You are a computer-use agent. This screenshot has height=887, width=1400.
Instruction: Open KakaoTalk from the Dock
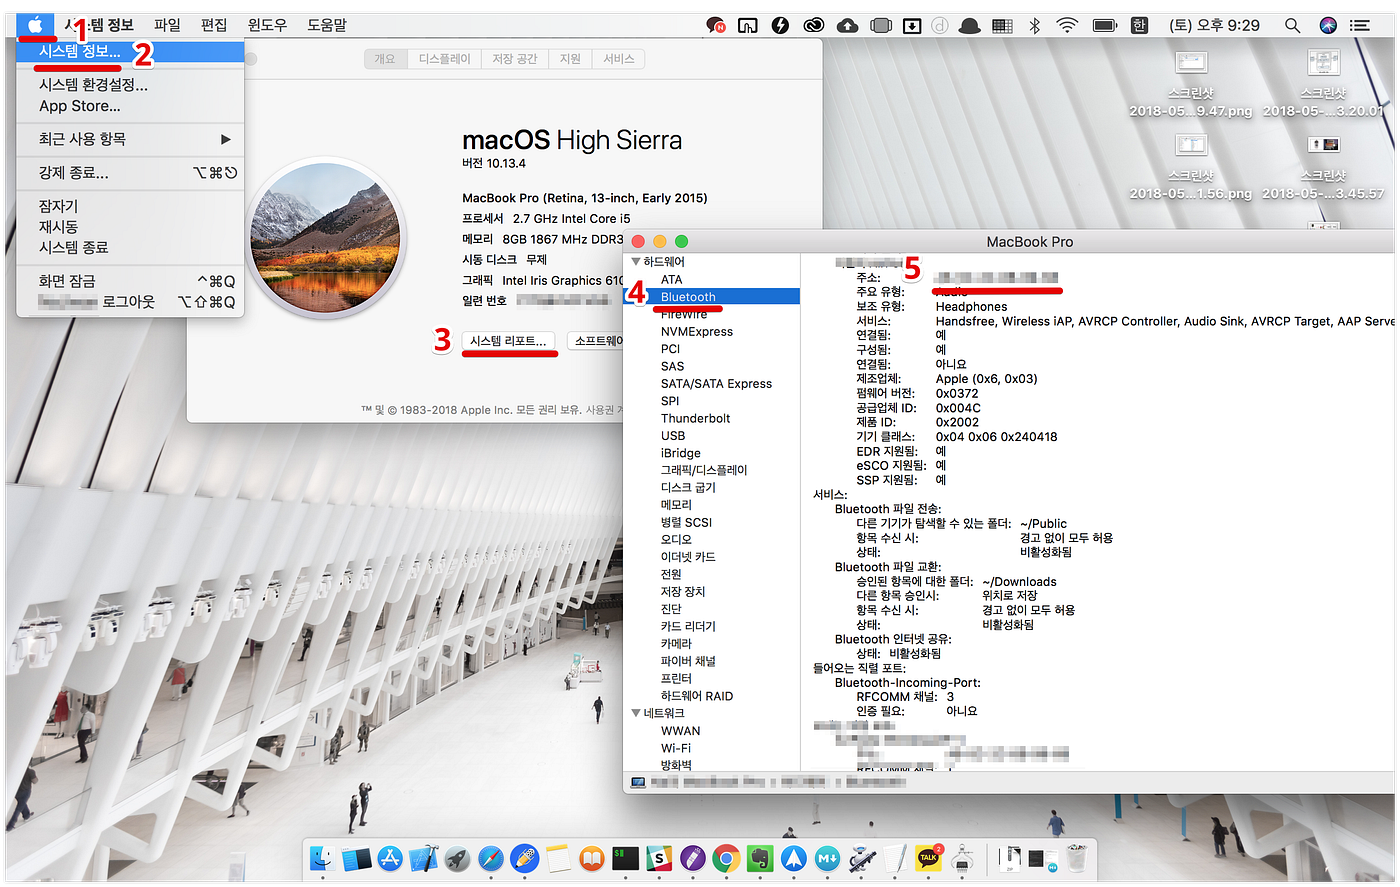click(929, 858)
